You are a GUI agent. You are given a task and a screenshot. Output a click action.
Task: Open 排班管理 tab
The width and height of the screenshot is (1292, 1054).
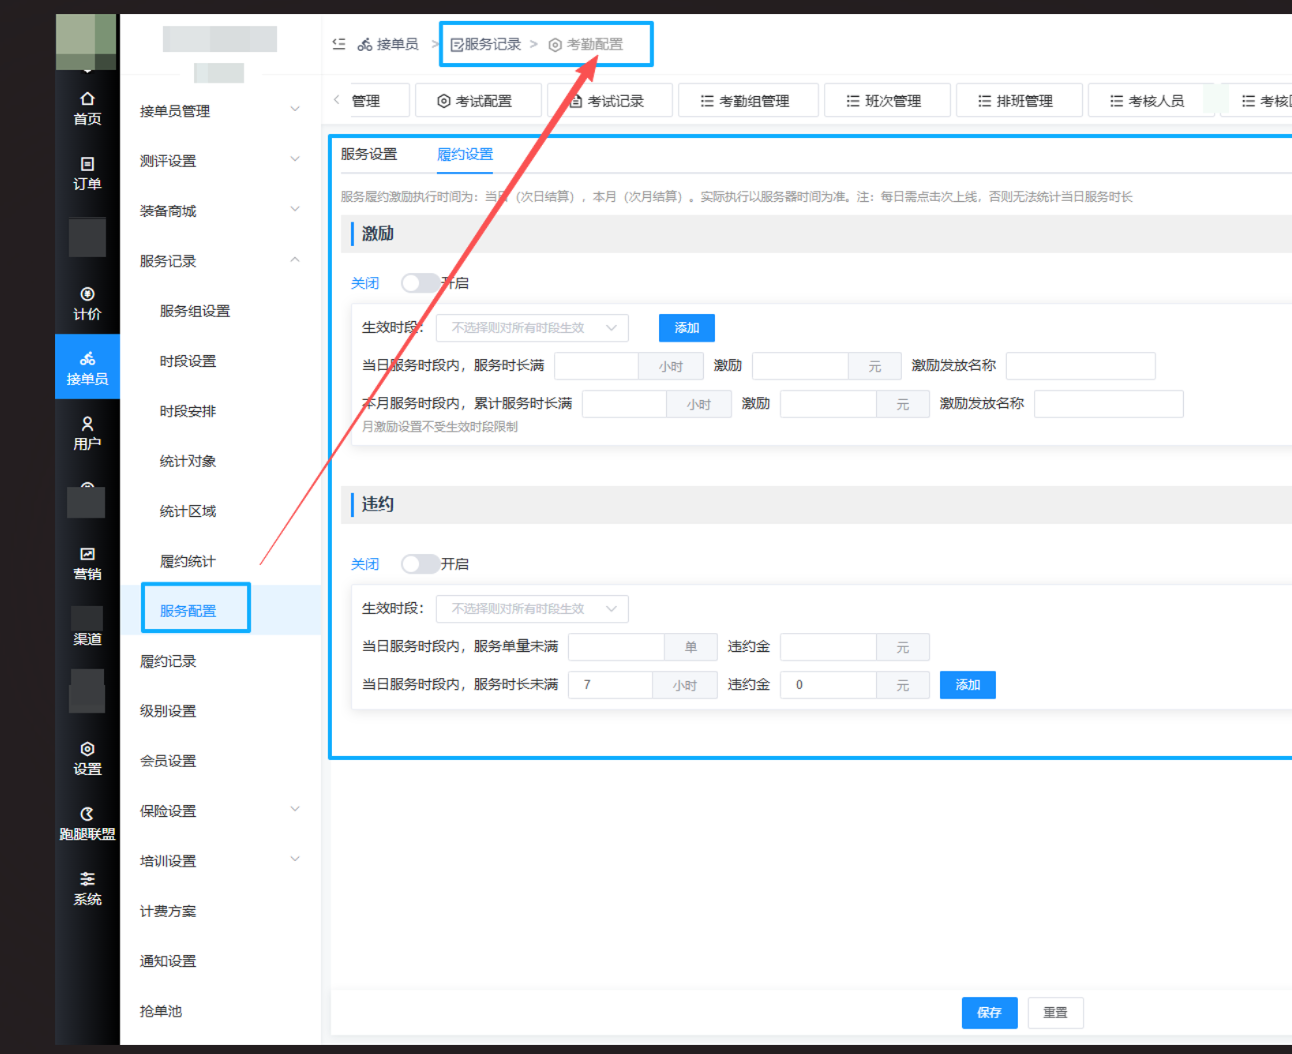(x=1019, y=101)
